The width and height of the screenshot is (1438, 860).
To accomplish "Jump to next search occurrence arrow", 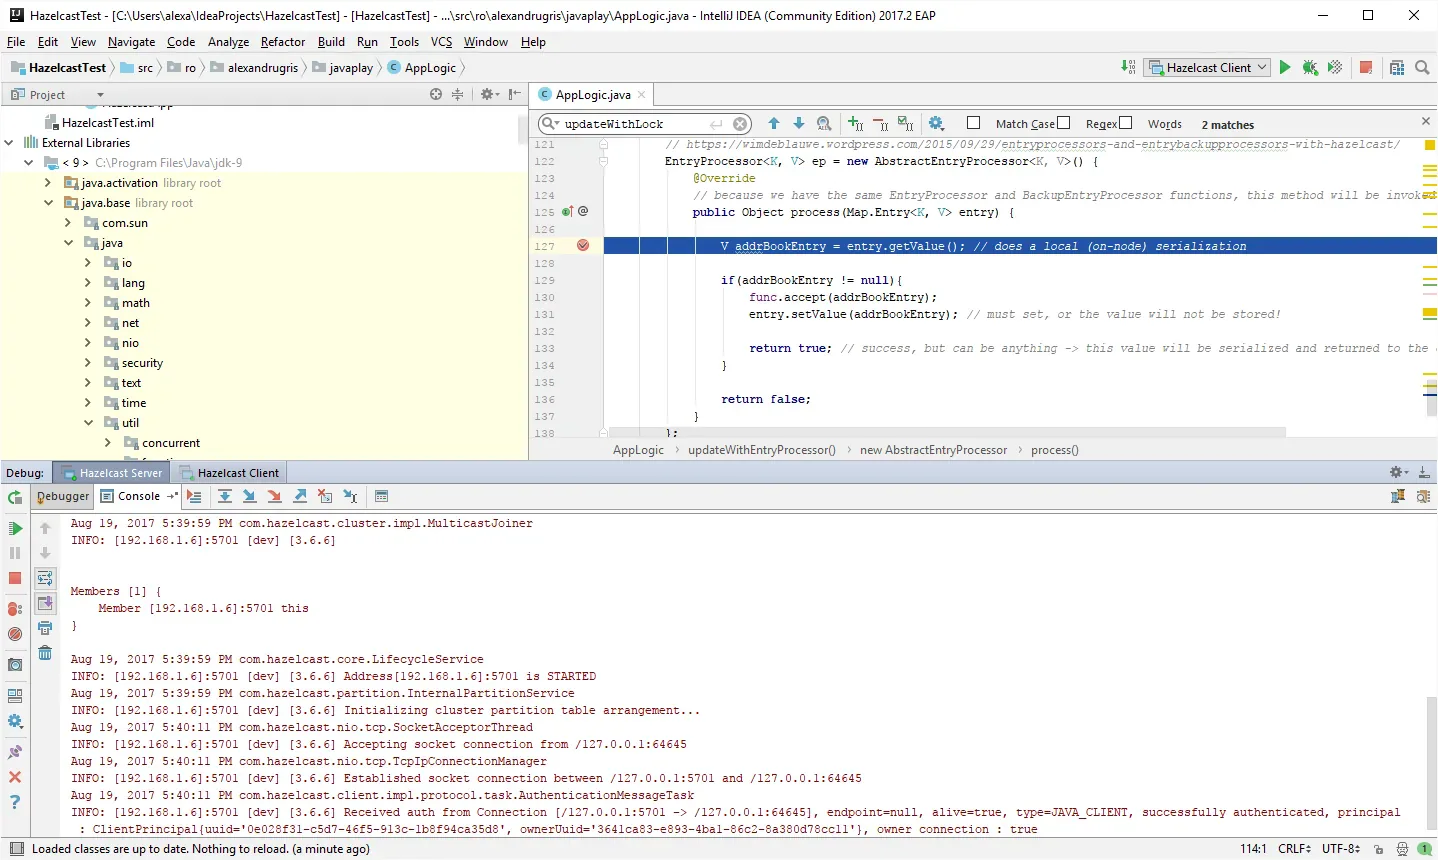I will point(799,123).
